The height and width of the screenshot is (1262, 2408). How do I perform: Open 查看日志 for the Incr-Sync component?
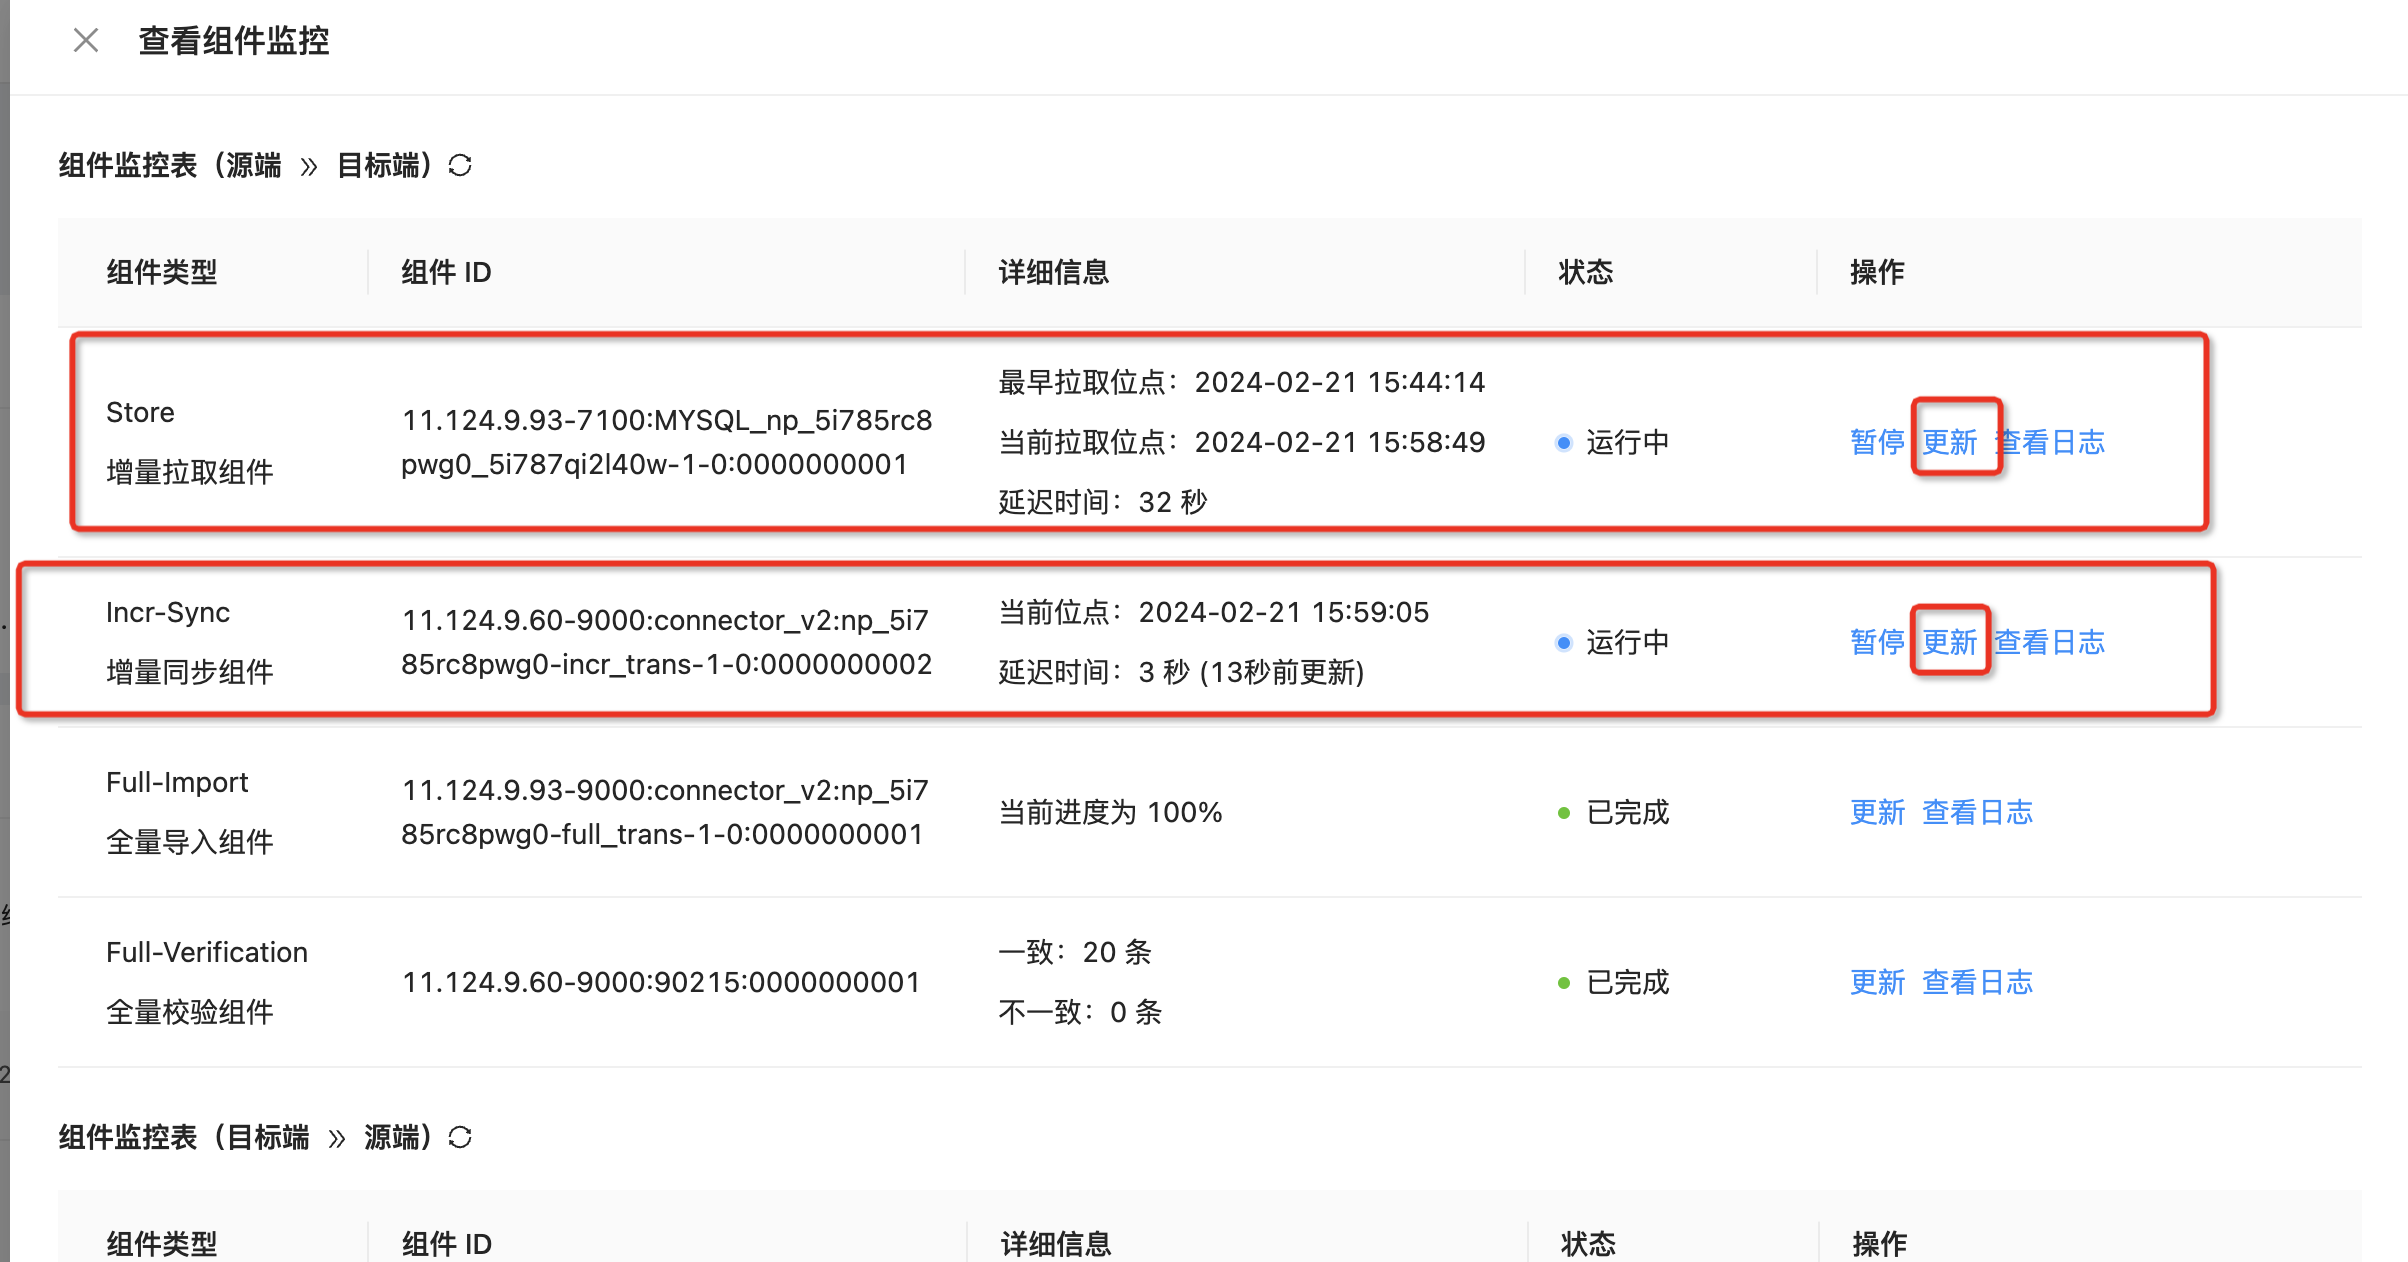2050,642
